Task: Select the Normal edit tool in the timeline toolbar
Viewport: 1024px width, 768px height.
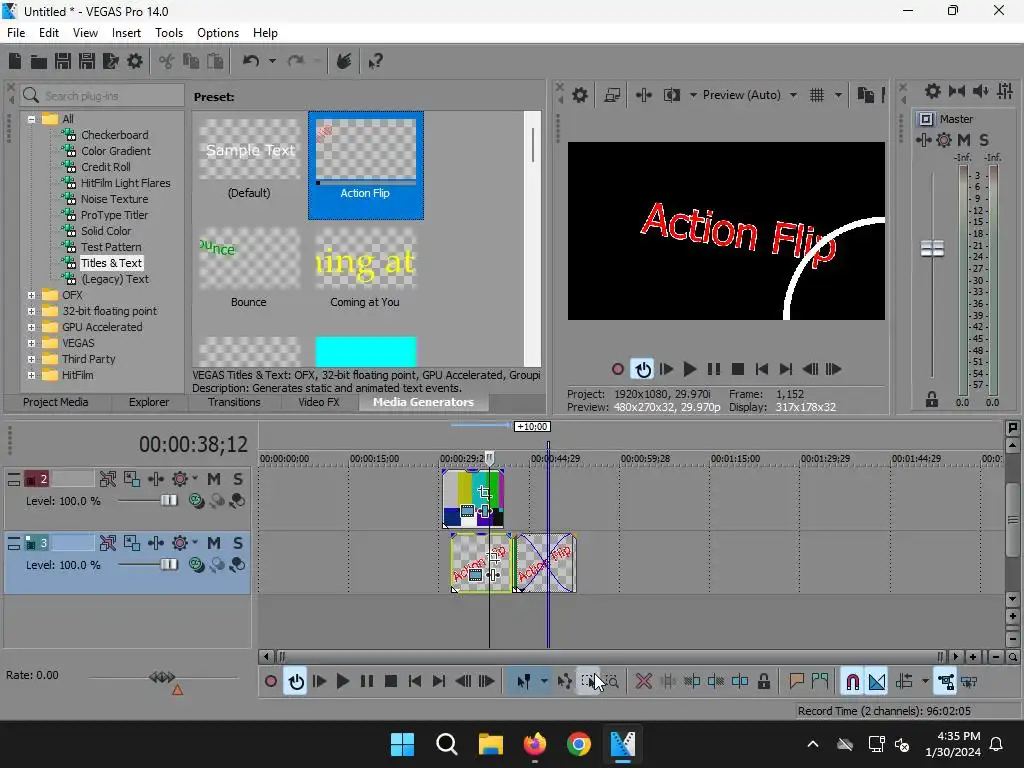Action: 524,682
